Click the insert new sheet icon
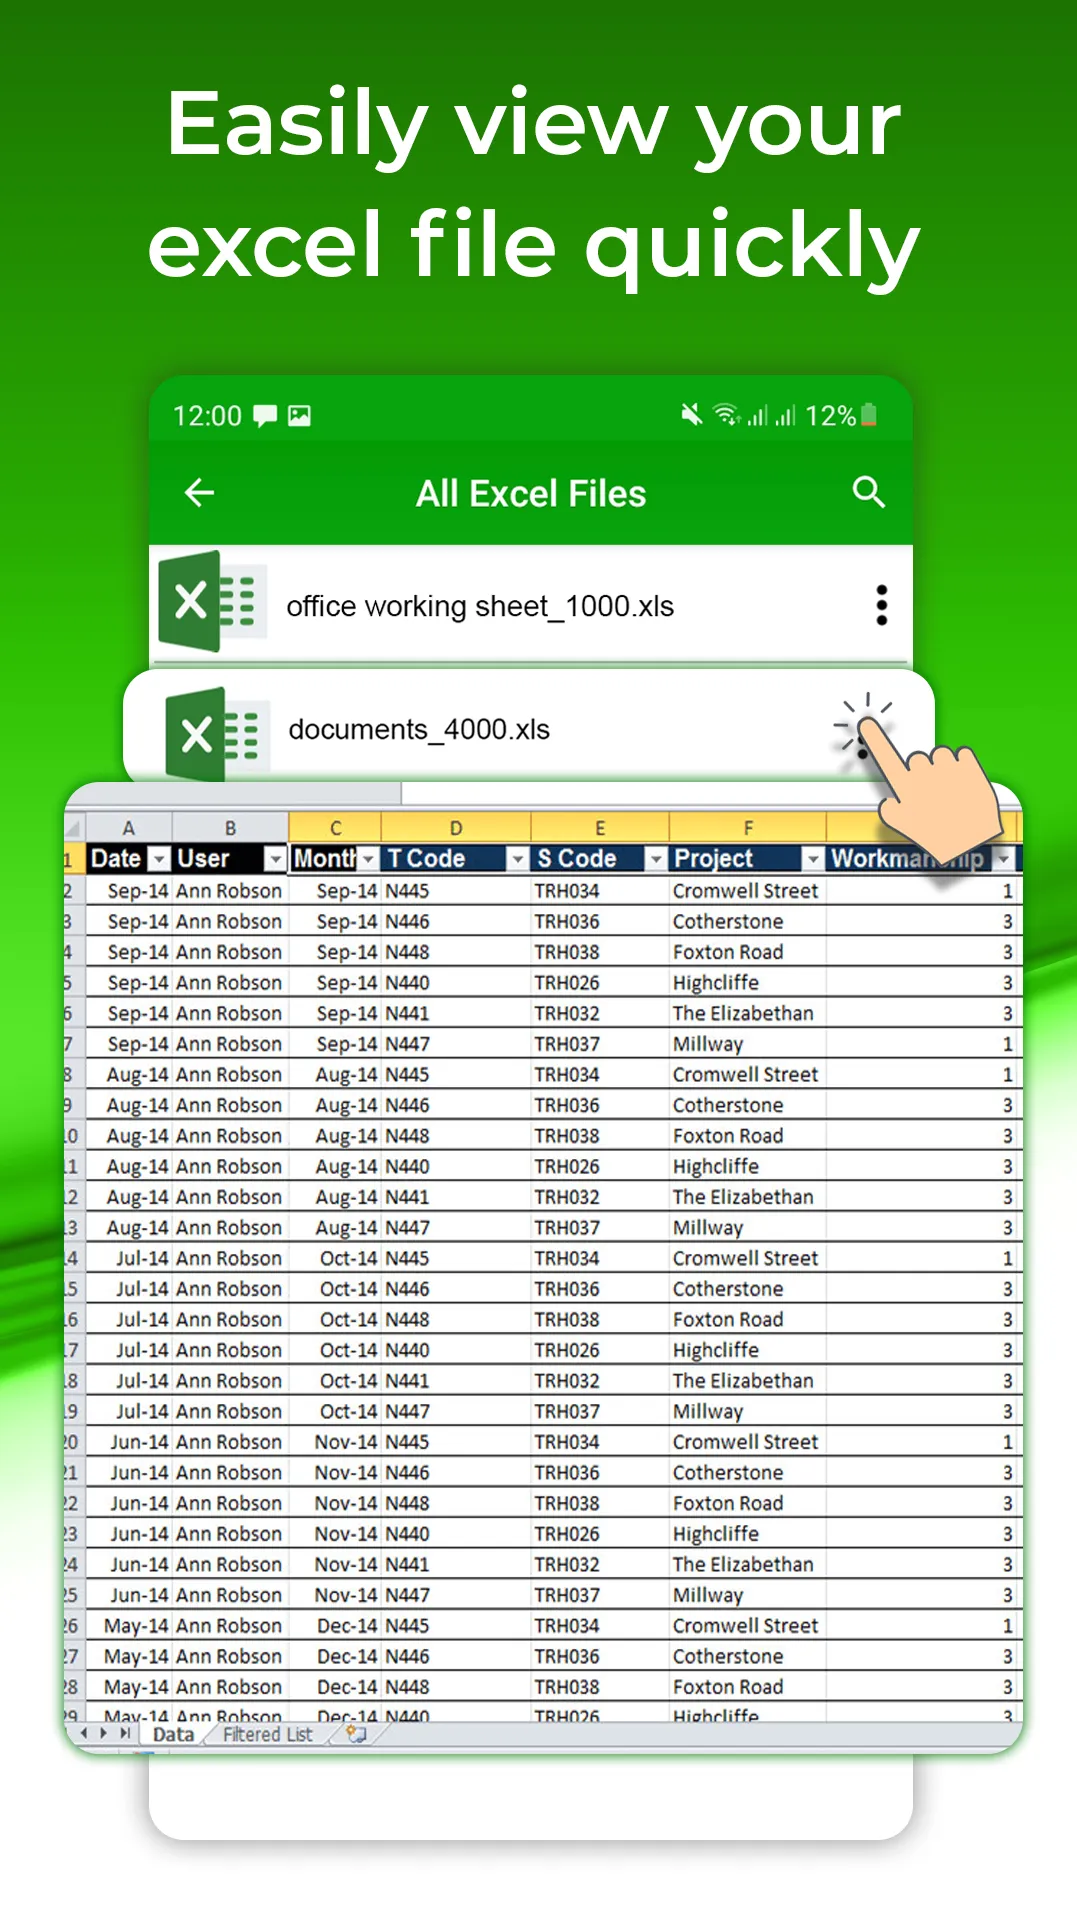This screenshot has width=1077, height=1920. click(356, 1734)
